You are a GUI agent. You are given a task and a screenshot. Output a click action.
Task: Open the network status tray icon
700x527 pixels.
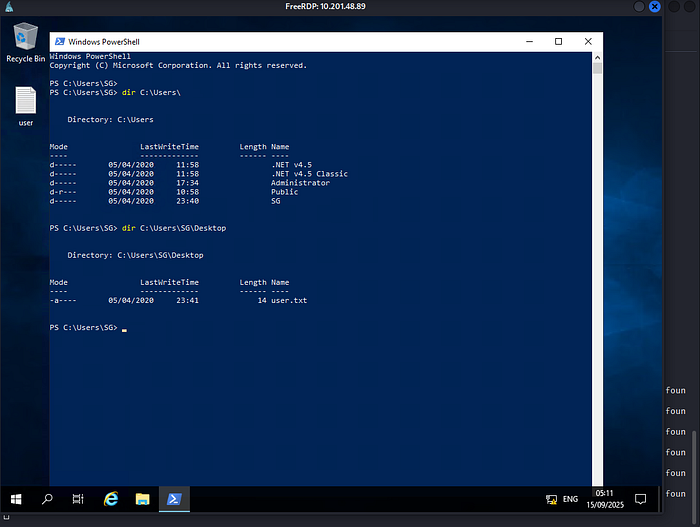click(x=551, y=499)
